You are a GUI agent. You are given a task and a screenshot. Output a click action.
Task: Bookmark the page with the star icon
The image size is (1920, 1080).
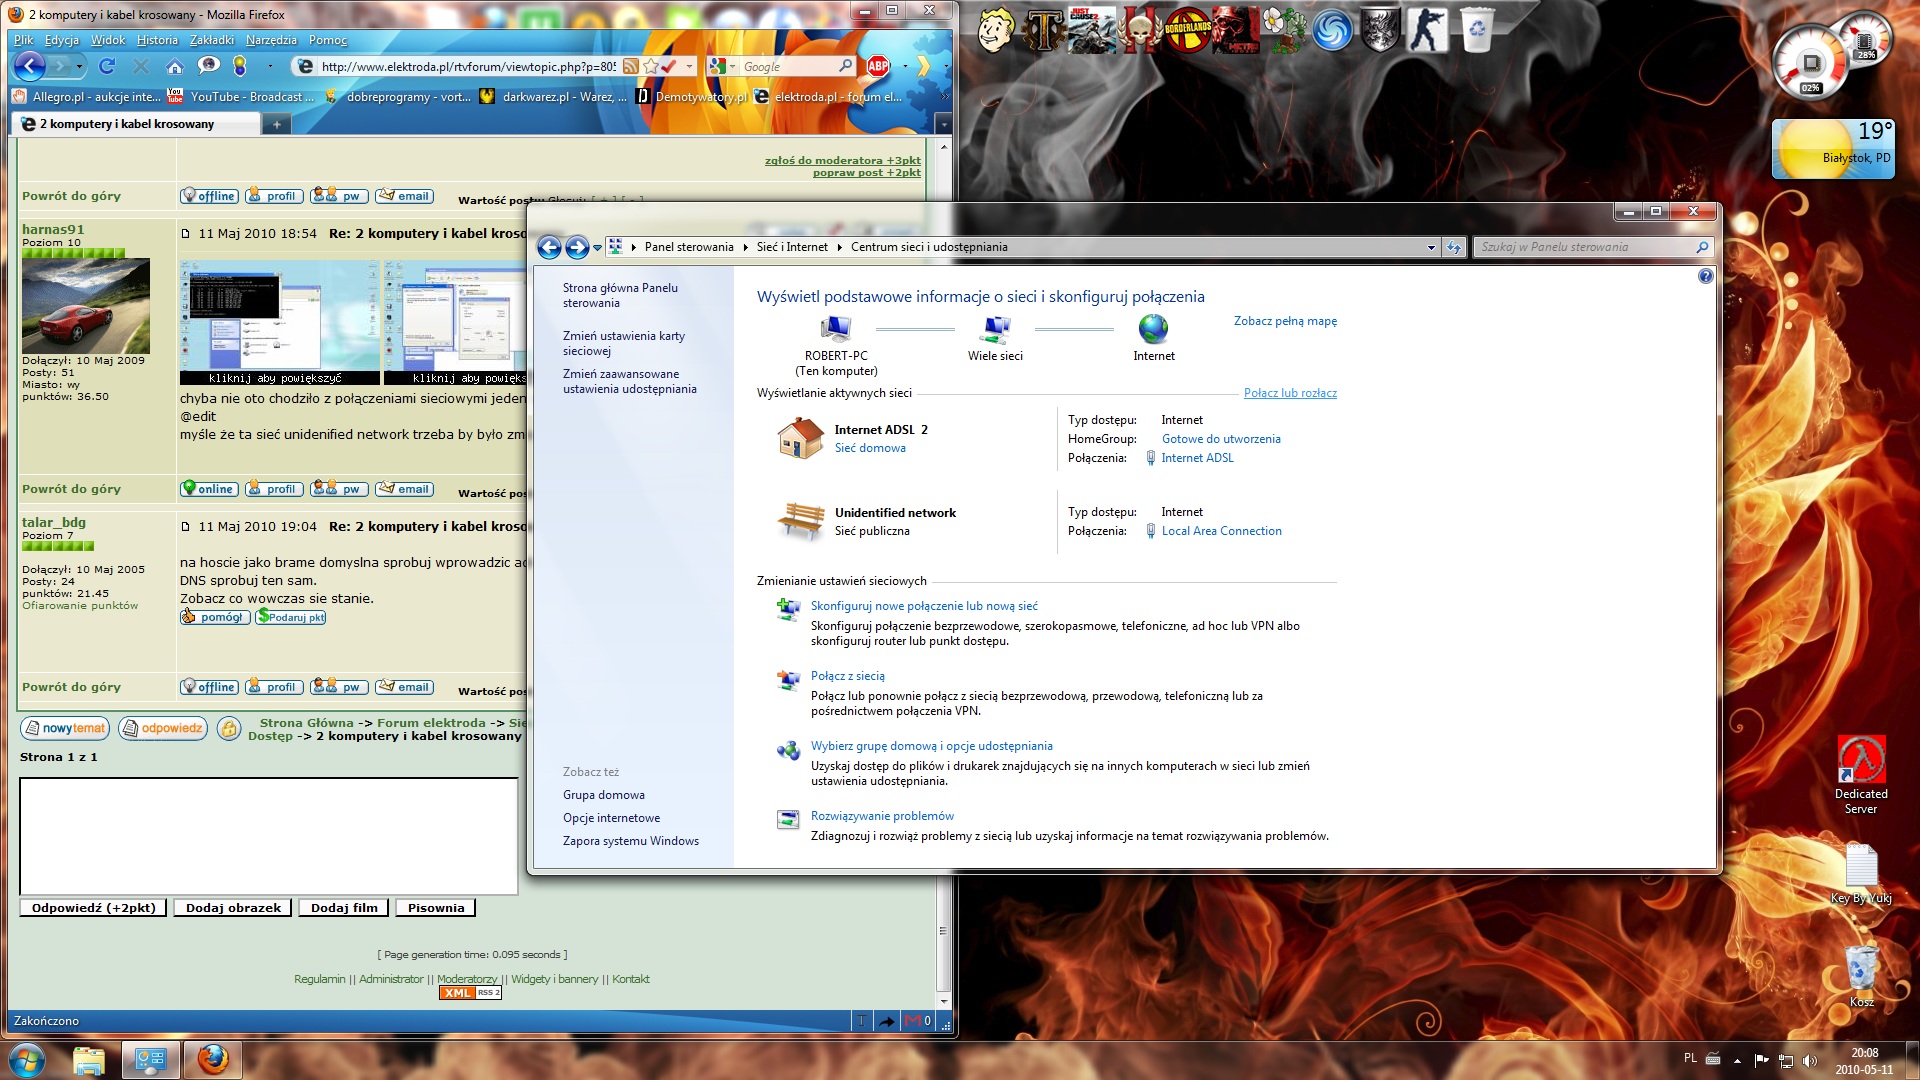pos(651,66)
